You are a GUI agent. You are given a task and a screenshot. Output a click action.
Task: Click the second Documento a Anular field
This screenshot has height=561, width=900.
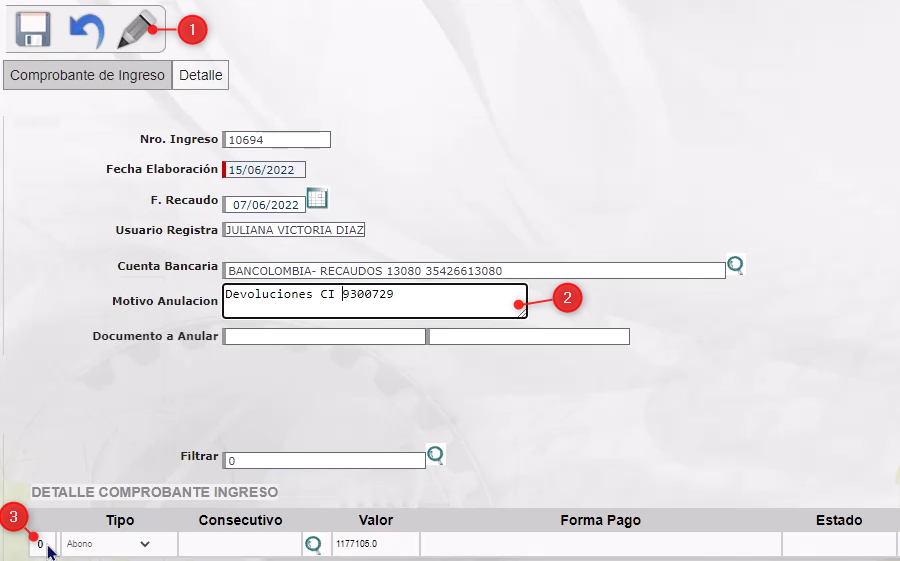click(x=529, y=337)
